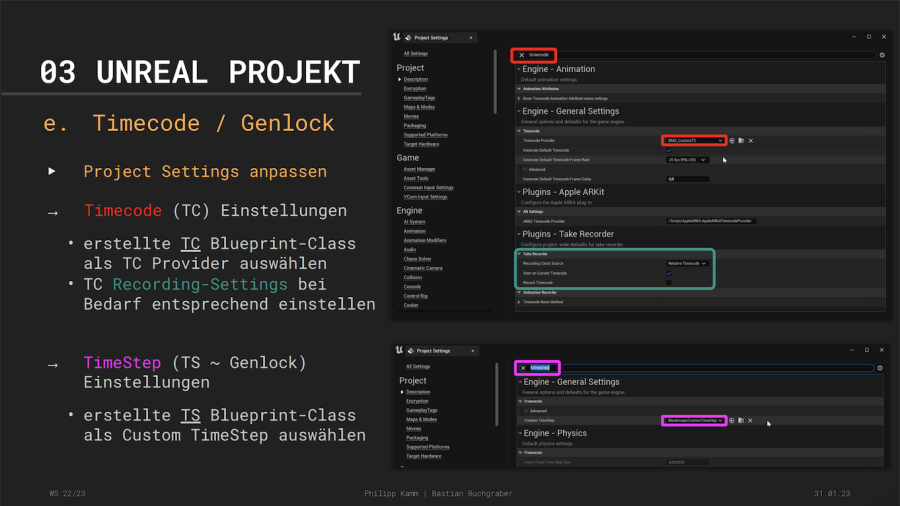The height and width of the screenshot is (506, 900).
Task: Open Timecode Provider dropdown BMD_CustomTC
Action: pos(694,141)
